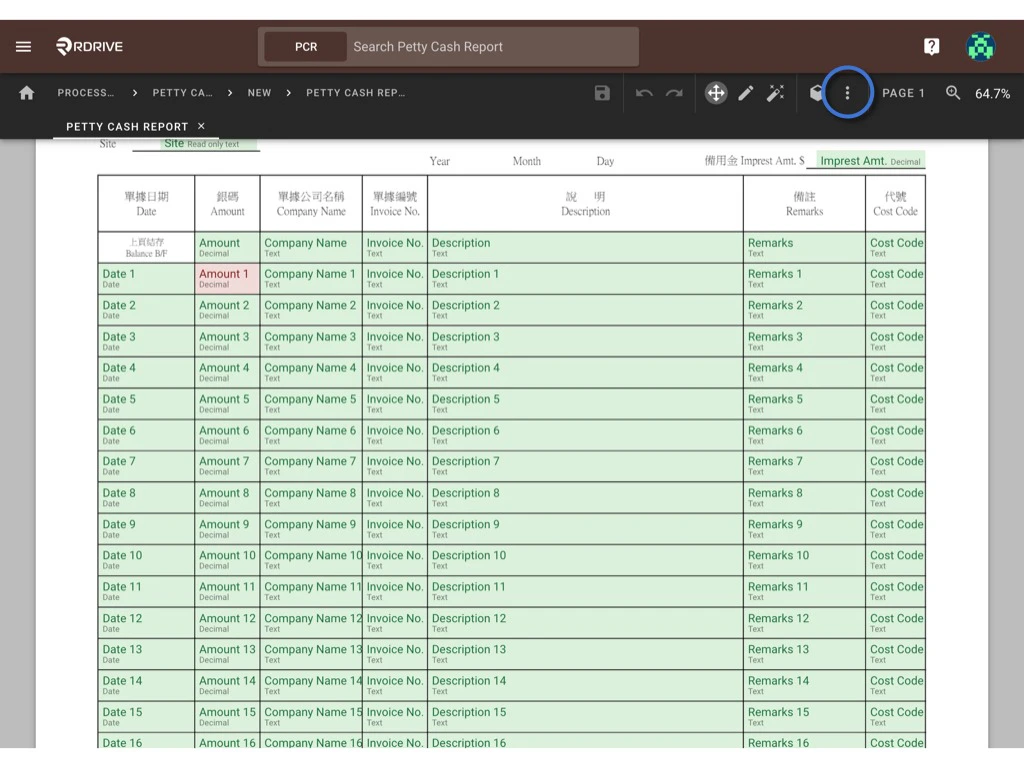This screenshot has height=768, width=1024.
Task: Open the three-dot more options menu
Action: tap(847, 93)
